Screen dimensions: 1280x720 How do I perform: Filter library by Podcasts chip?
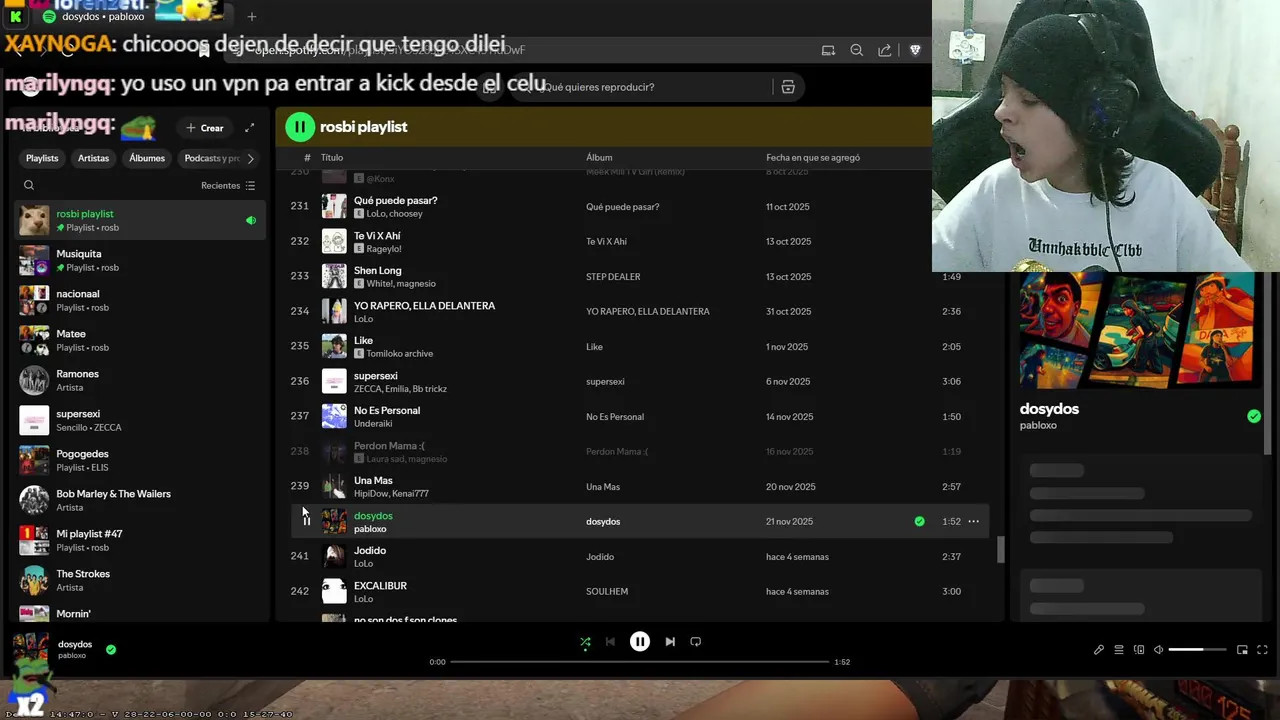(x=211, y=158)
